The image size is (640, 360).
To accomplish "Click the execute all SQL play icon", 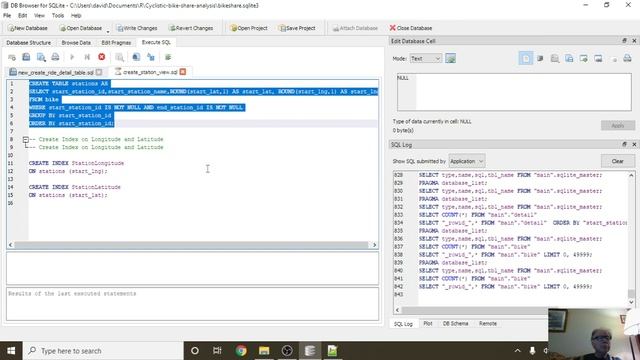I will click(x=72, y=57).
